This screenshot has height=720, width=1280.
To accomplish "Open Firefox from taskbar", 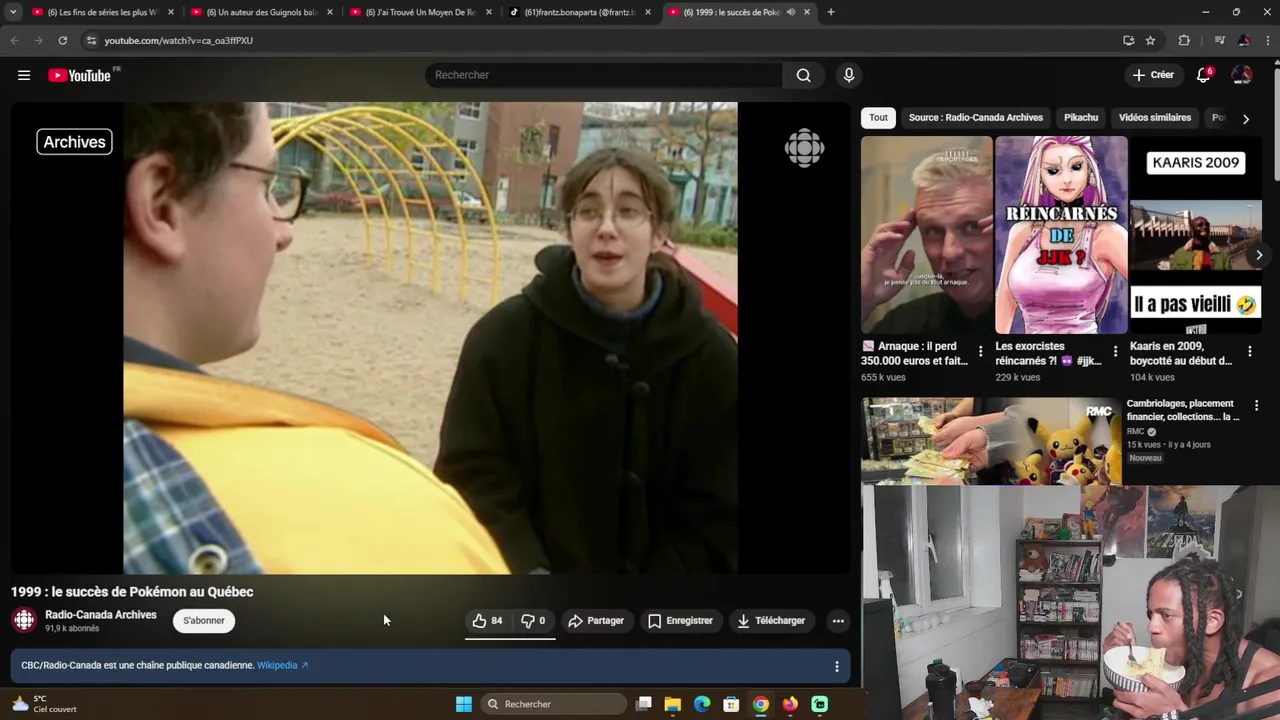I will coord(790,704).
